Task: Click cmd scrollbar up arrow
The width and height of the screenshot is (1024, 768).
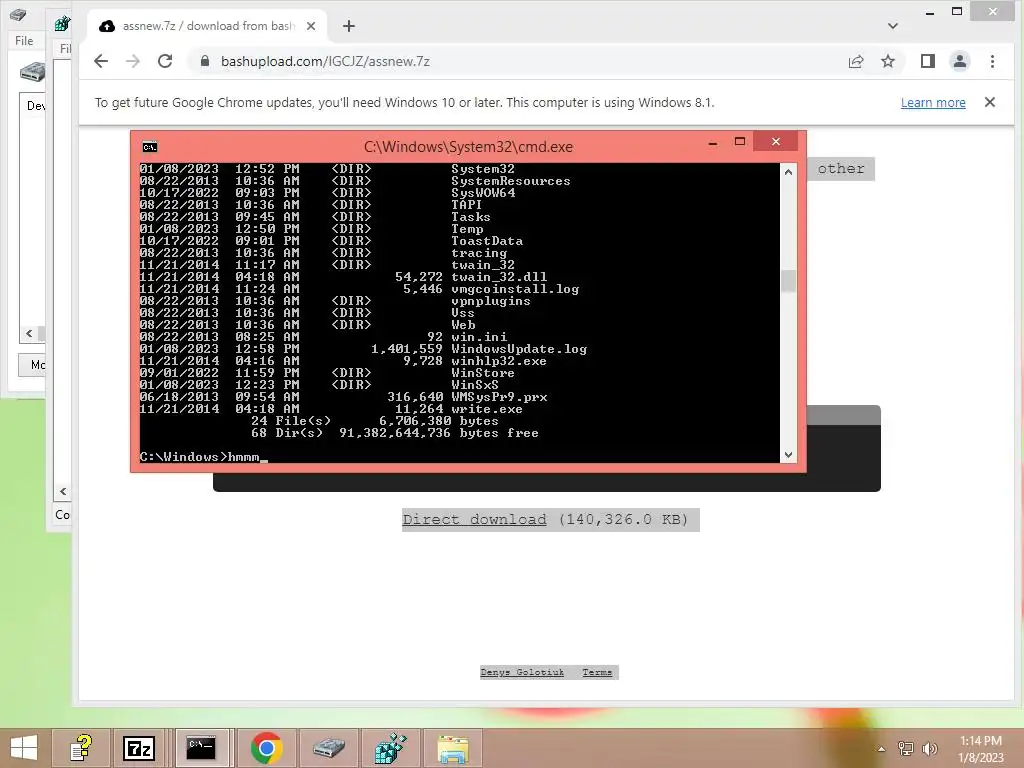Action: [788, 172]
